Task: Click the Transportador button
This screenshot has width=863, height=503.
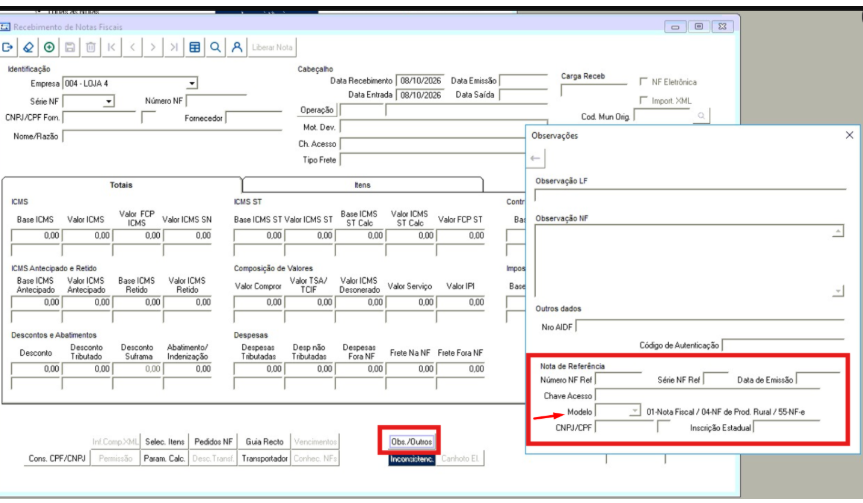Action: click(x=264, y=458)
